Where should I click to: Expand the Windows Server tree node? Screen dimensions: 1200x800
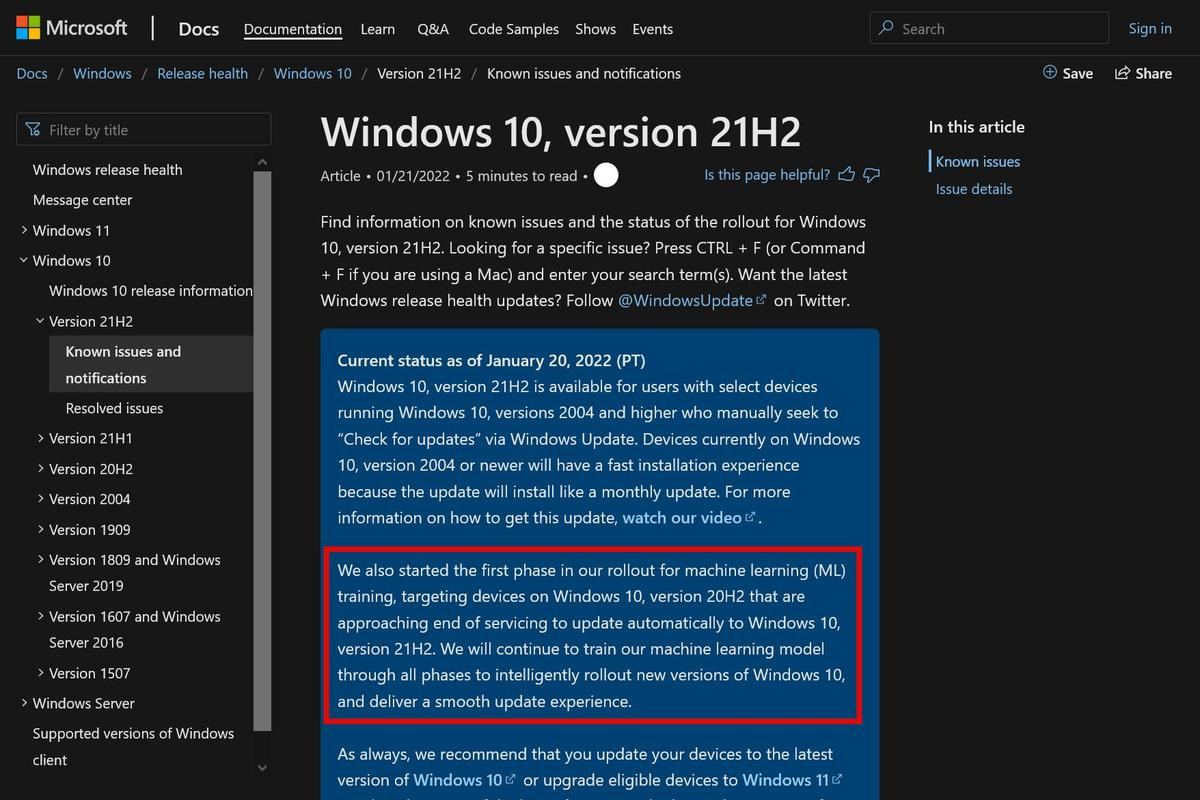(x=24, y=703)
